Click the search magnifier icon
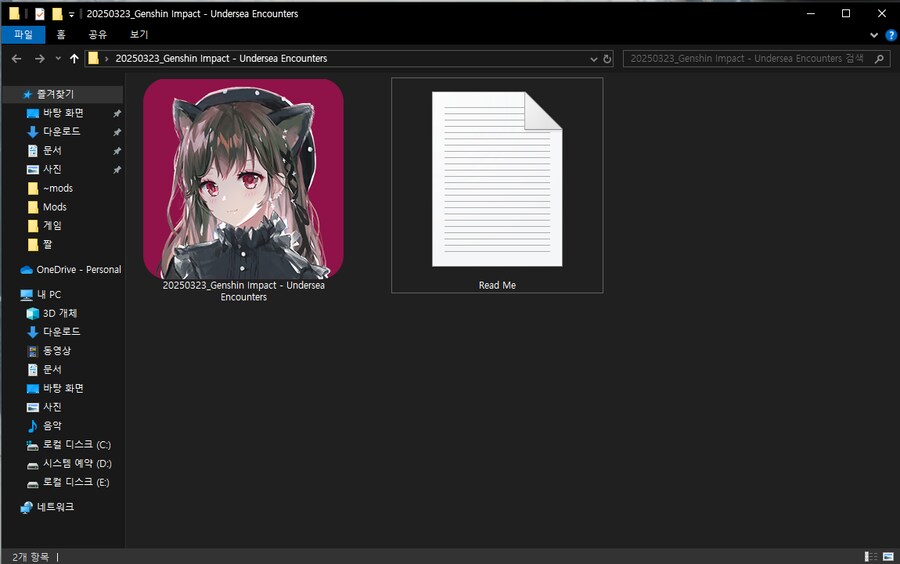Screen dimensions: 900x564 879,59
